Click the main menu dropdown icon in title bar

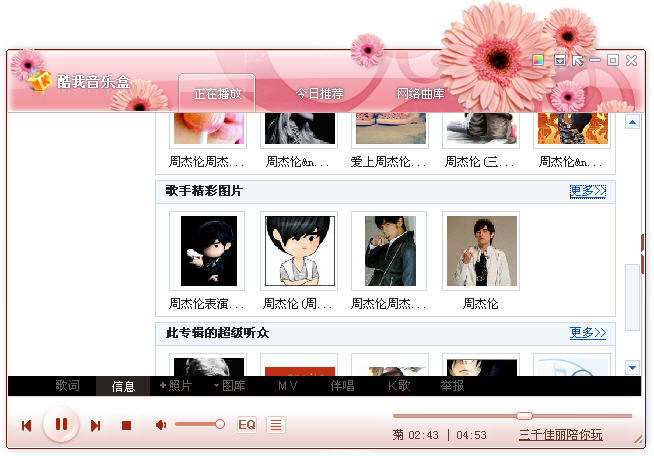pos(560,60)
